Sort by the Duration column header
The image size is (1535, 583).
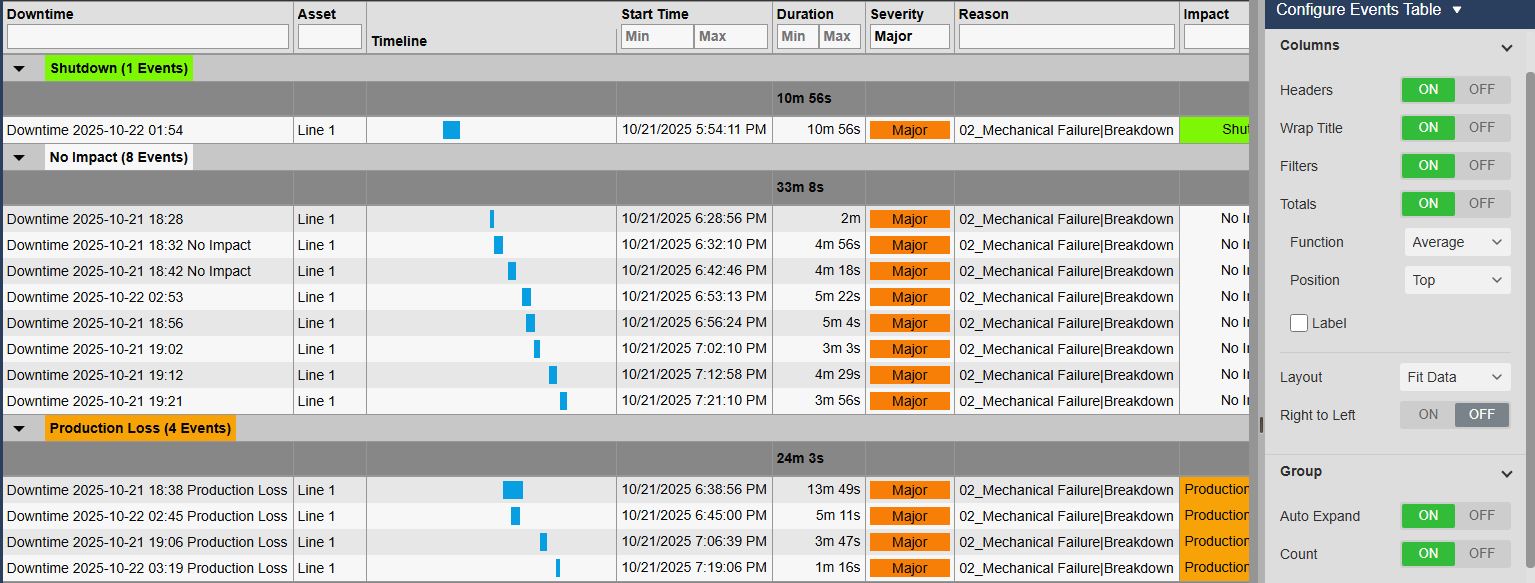pyautogui.click(x=805, y=14)
